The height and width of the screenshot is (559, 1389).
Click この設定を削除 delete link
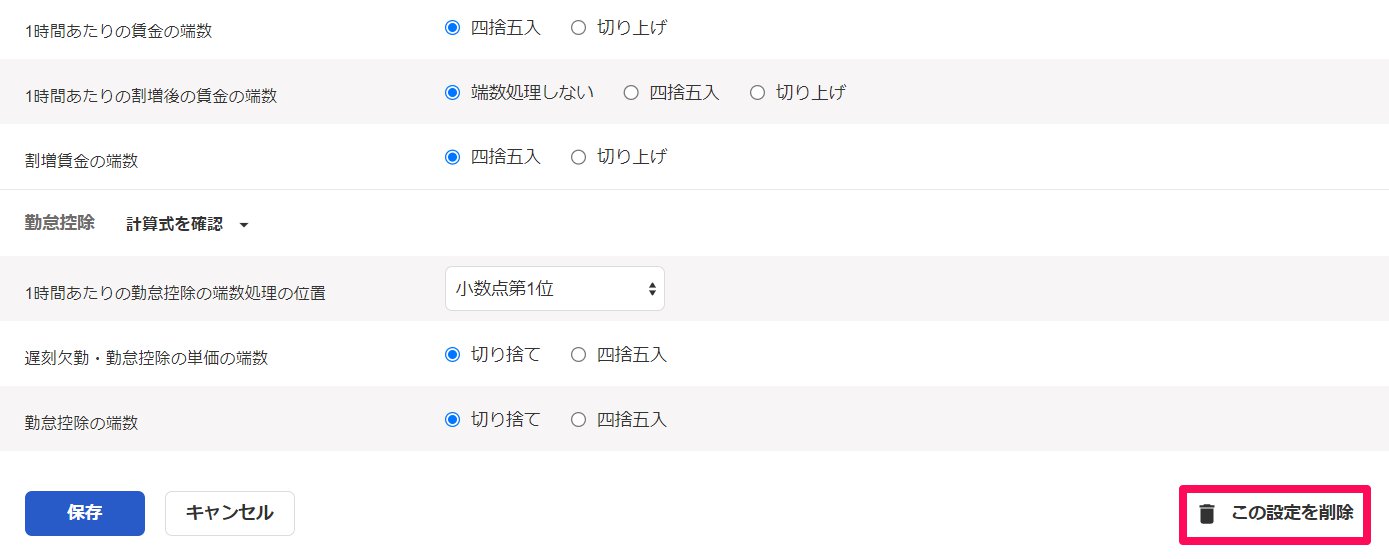click(x=1292, y=513)
